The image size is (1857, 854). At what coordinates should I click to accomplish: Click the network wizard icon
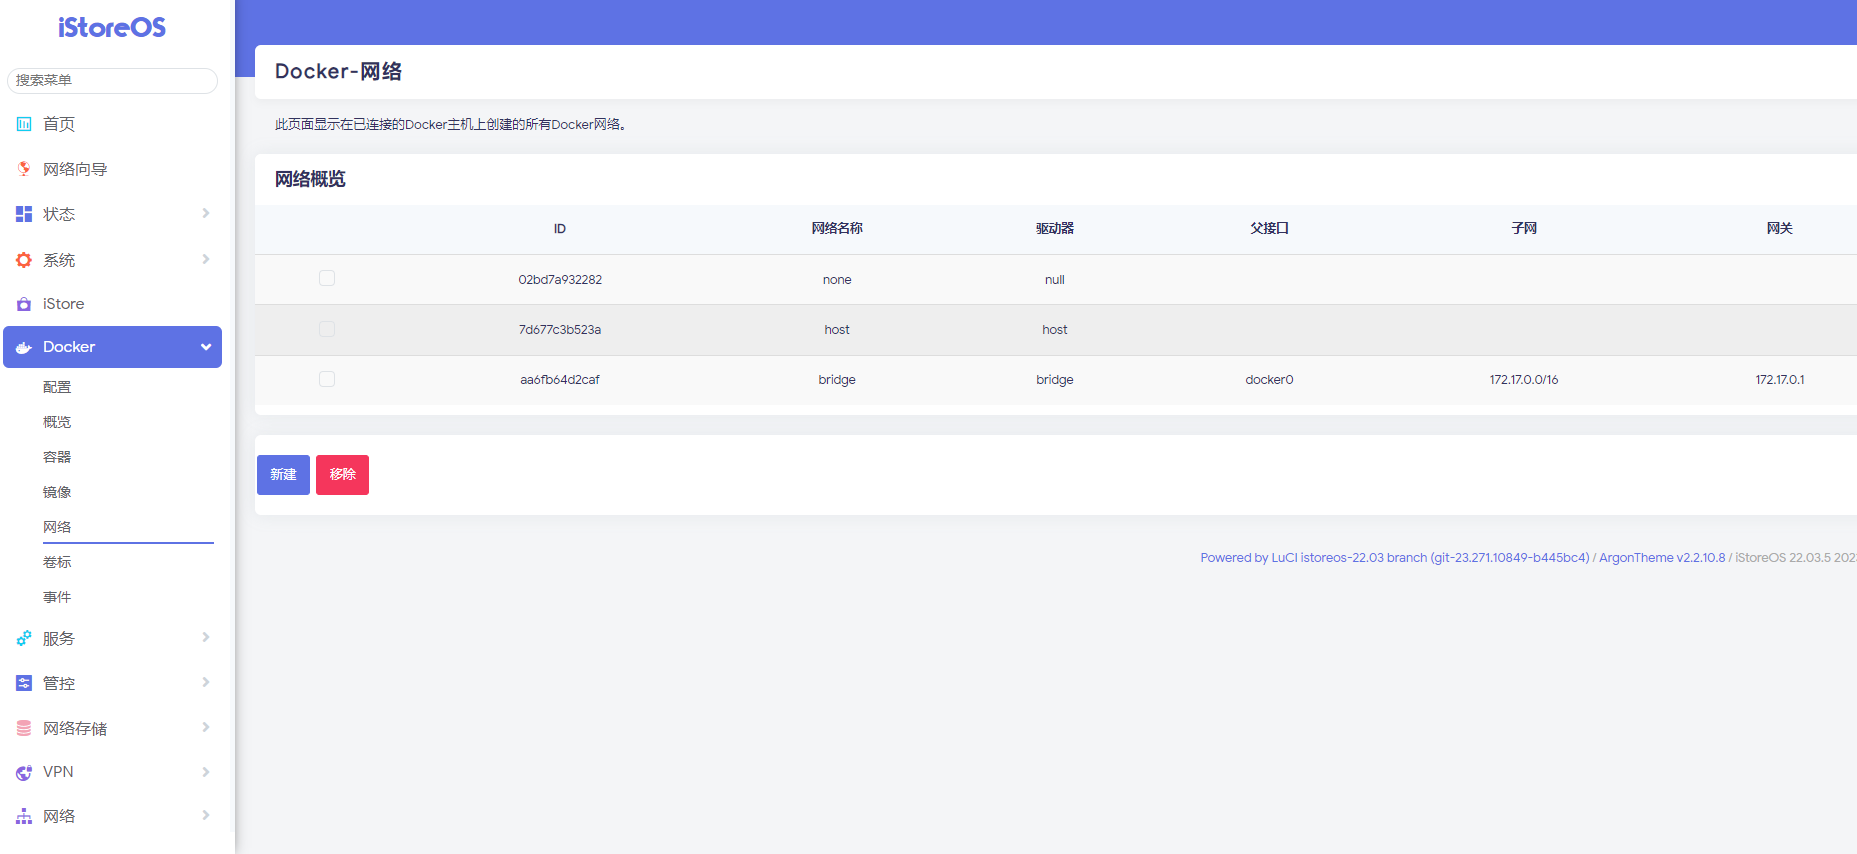(24, 169)
